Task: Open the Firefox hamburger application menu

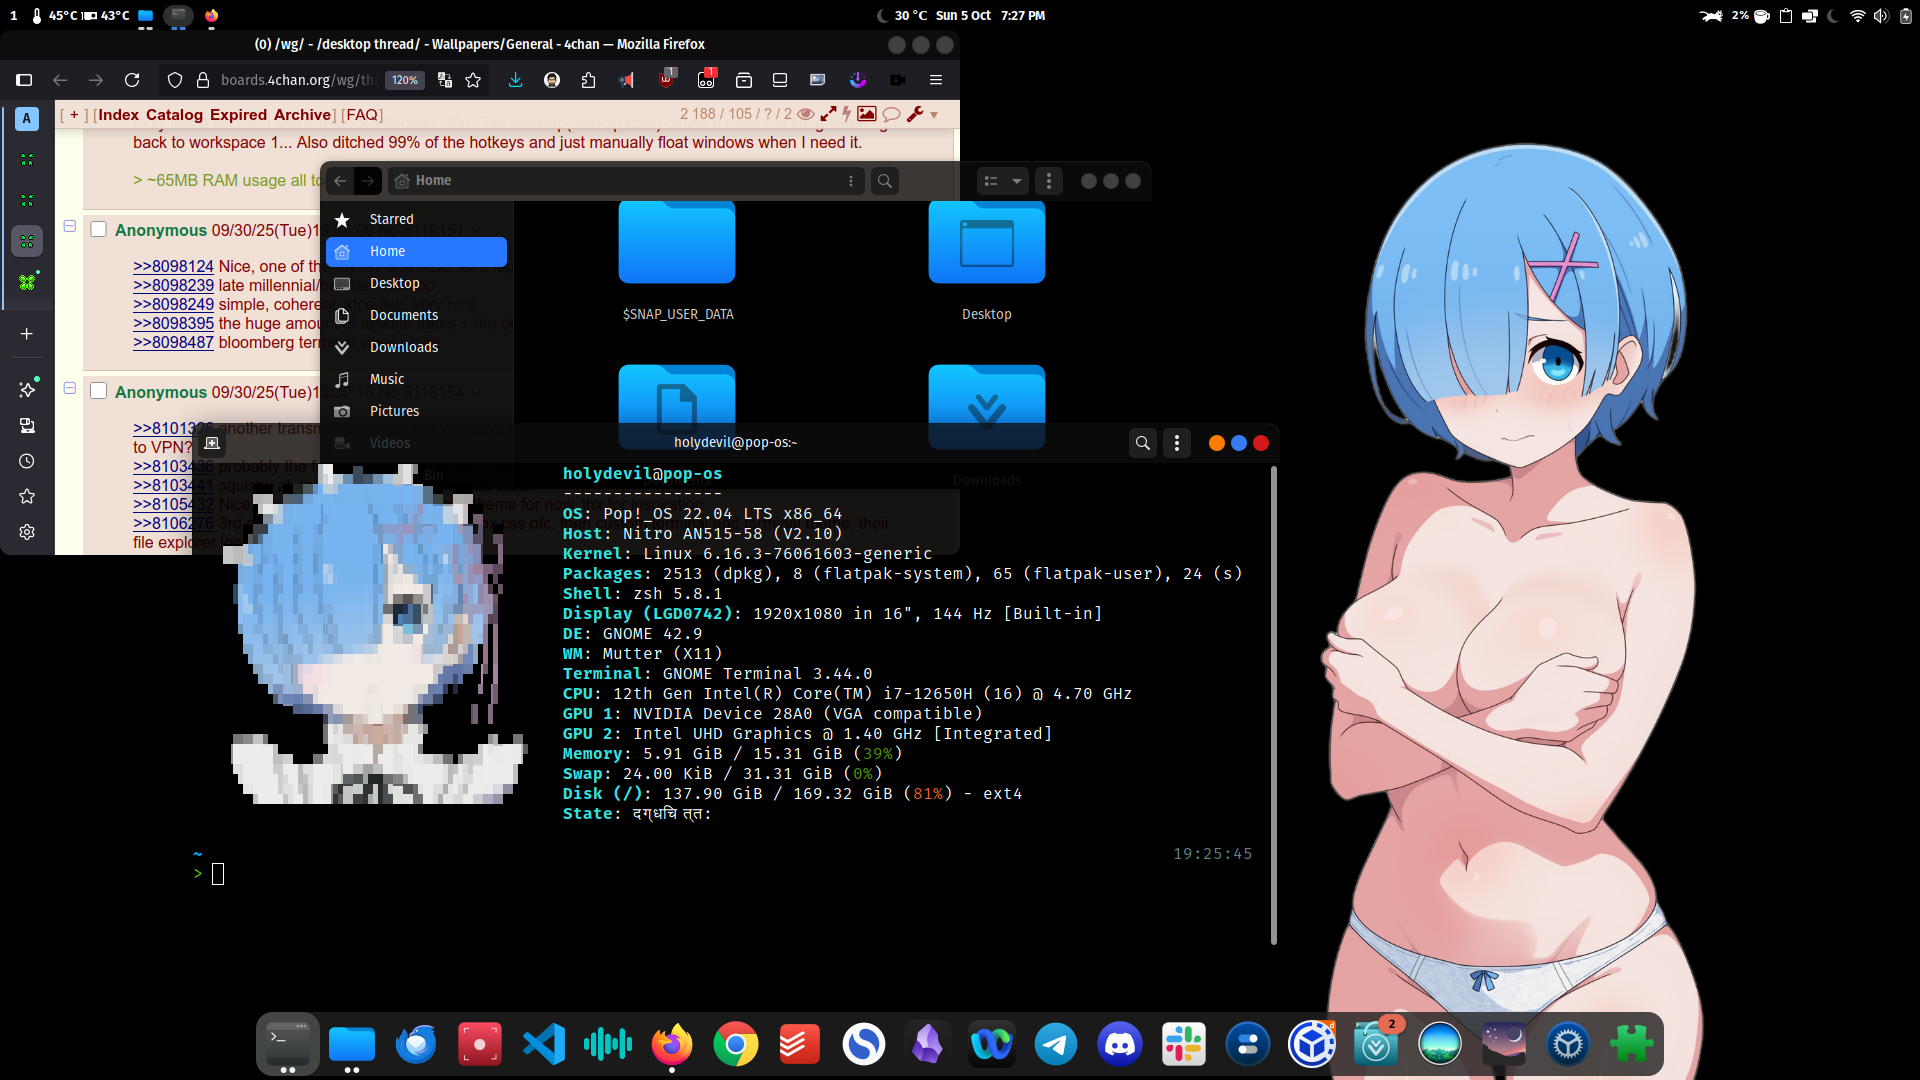Action: (936, 80)
